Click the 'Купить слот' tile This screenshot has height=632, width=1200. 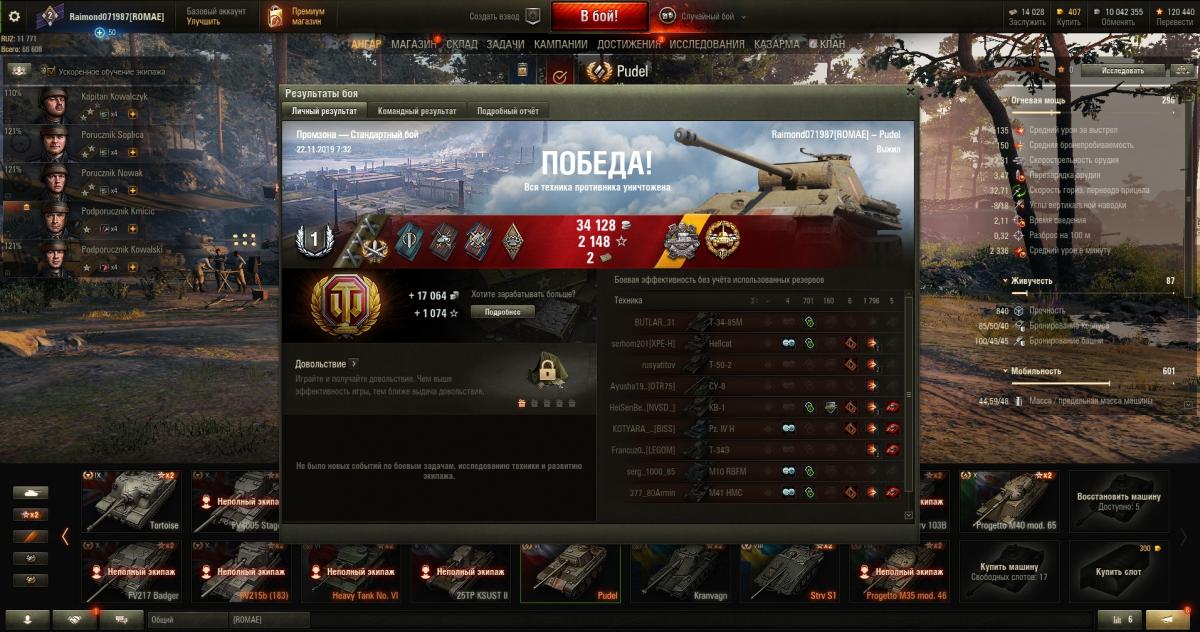(1119, 573)
